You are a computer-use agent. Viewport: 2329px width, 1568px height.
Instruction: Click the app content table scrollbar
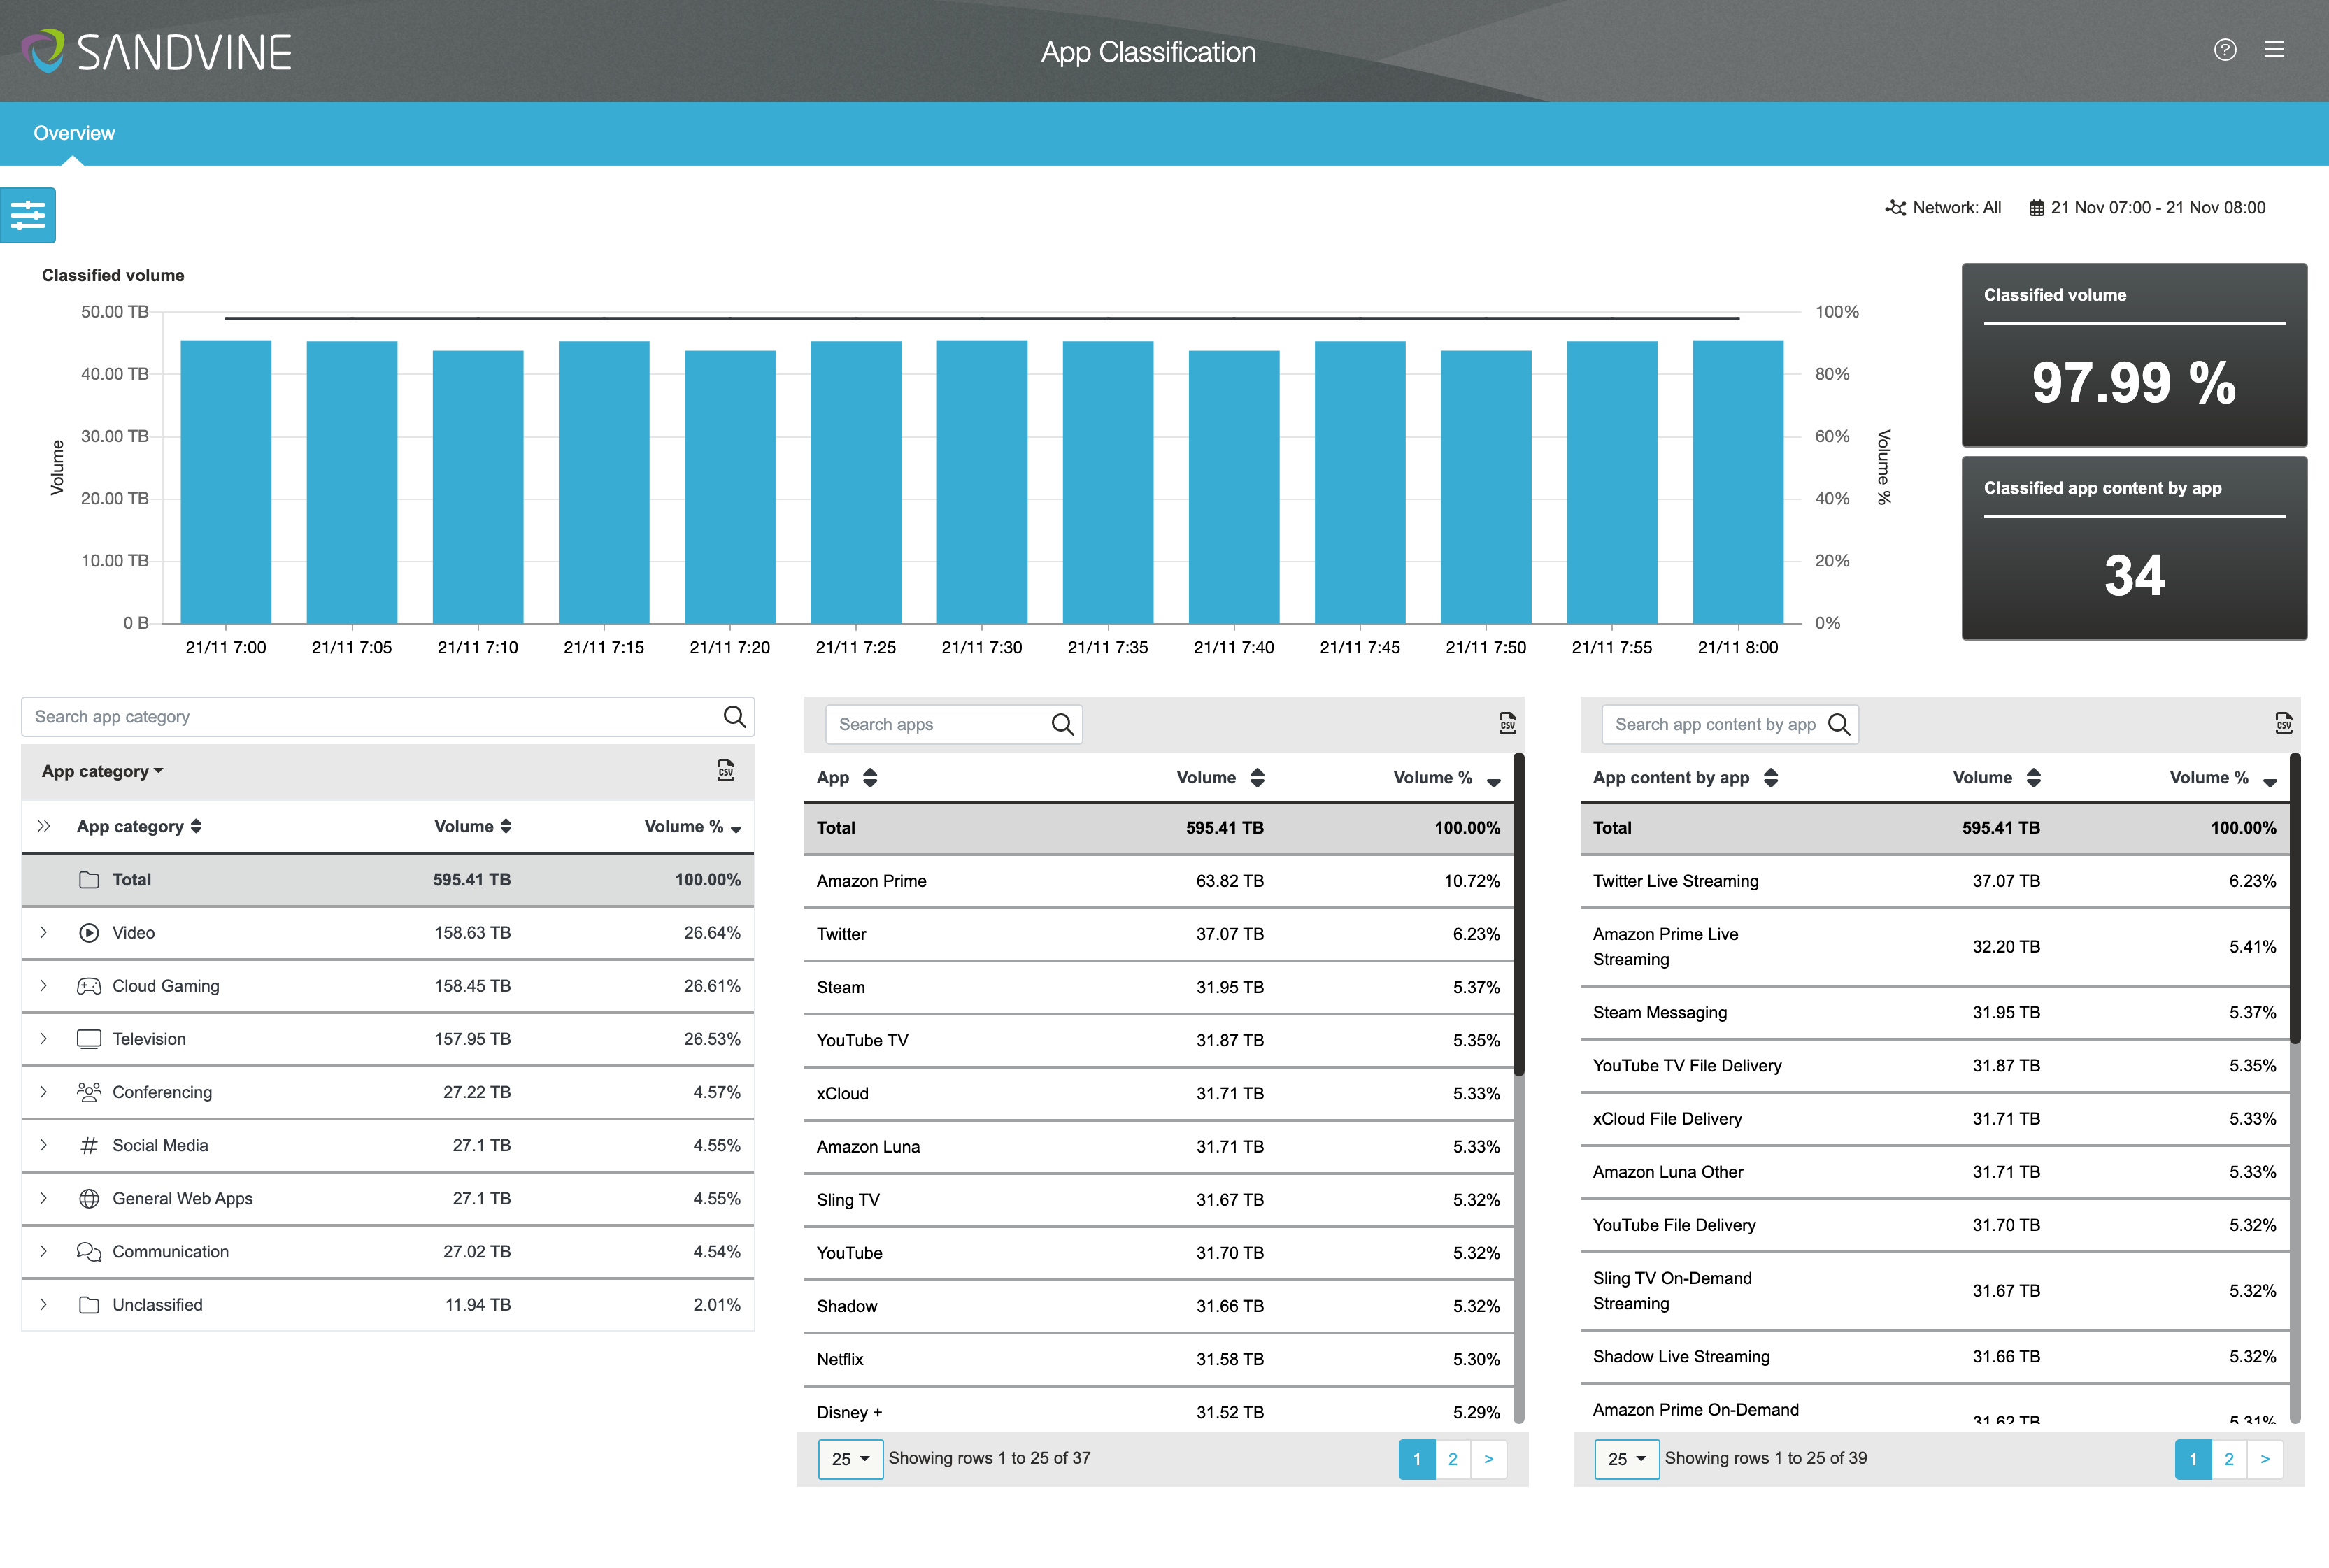(x=2295, y=898)
